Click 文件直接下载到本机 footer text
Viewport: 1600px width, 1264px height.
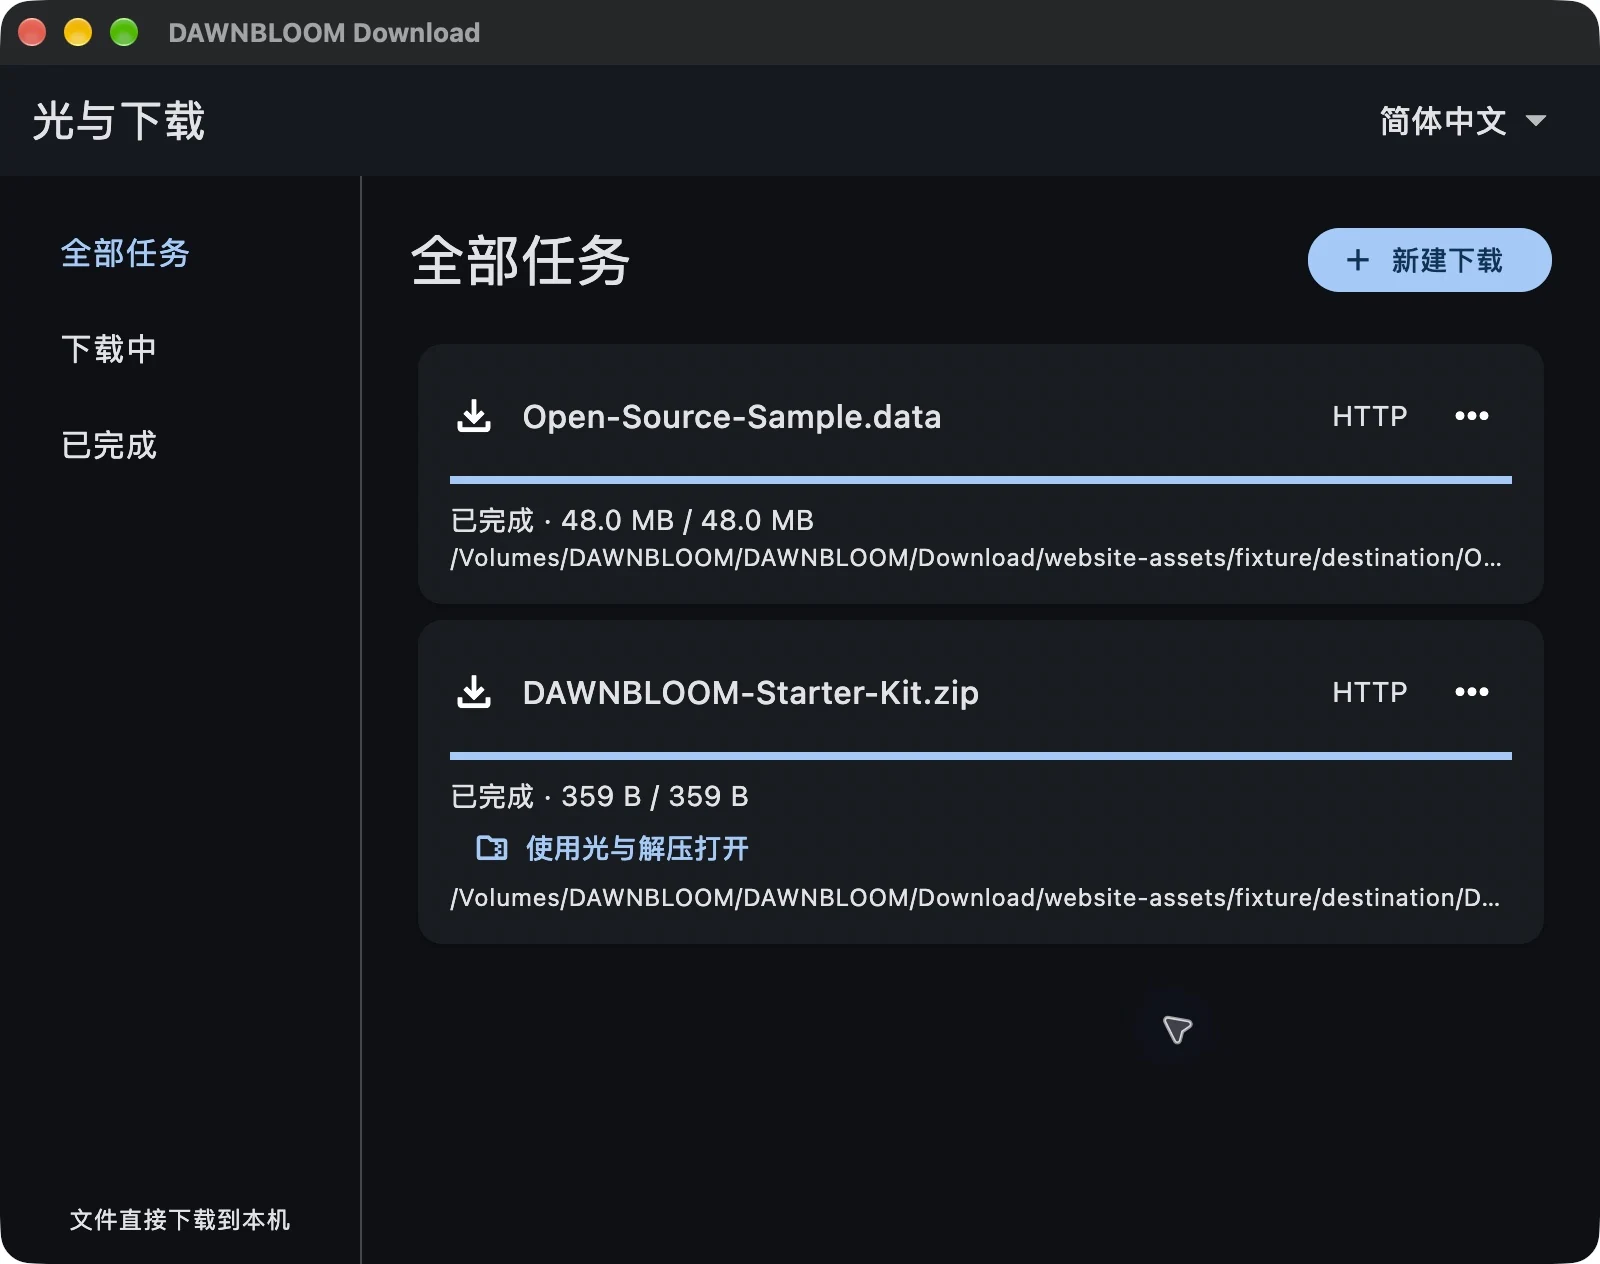[x=180, y=1219]
